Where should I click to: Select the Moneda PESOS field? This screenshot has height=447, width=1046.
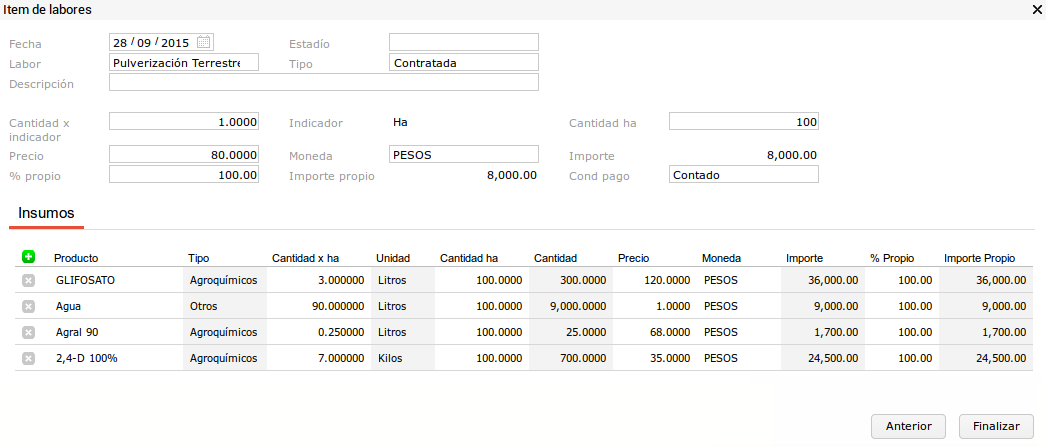point(463,154)
